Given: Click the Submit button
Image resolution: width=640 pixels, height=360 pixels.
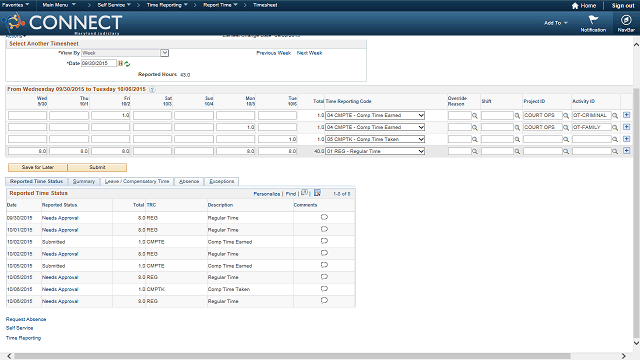Looking at the screenshot, I should (97, 167).
